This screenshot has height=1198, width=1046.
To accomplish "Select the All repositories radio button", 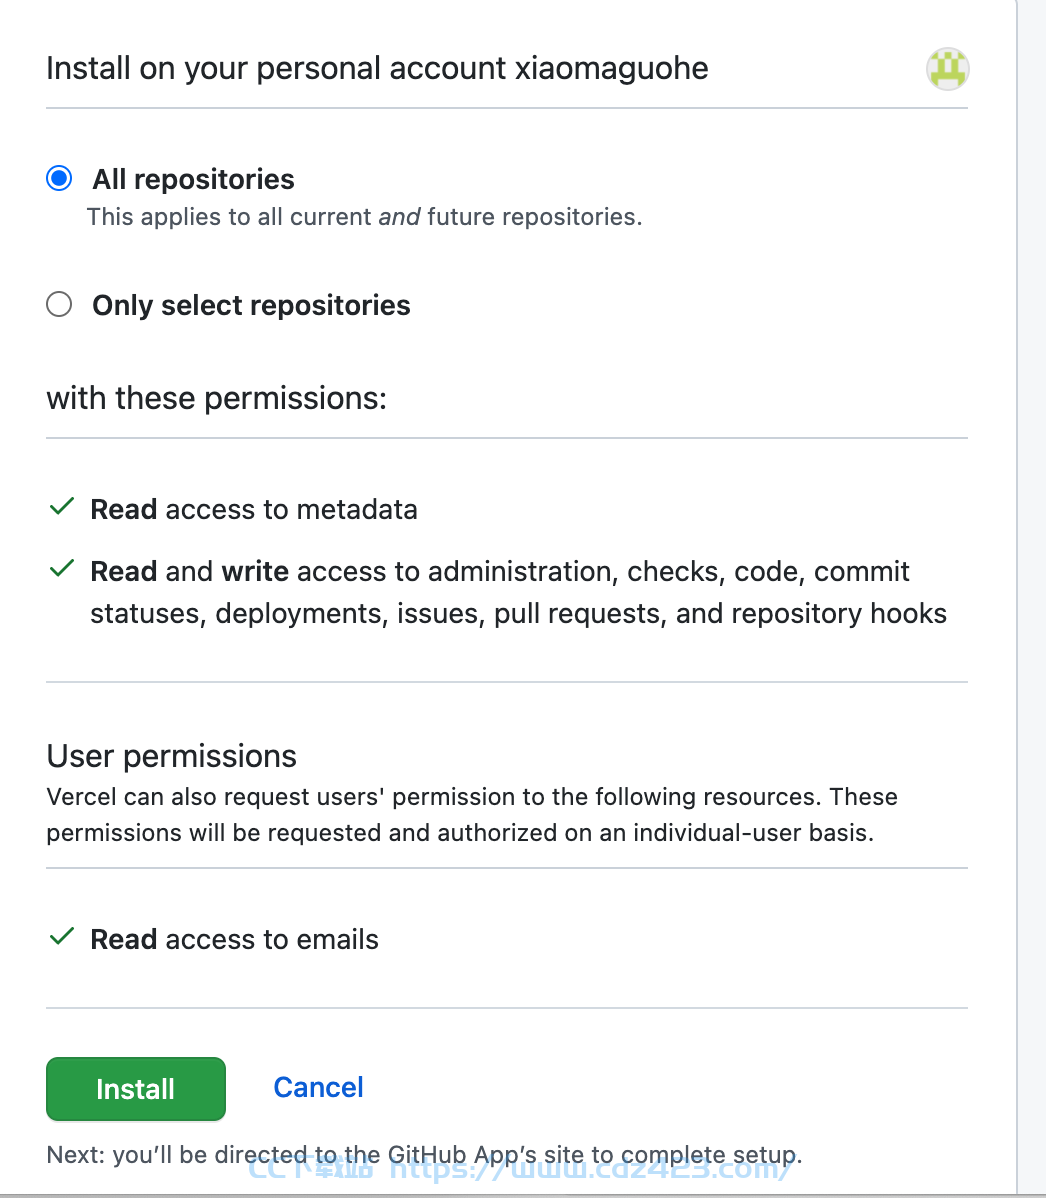I will [59, 178].
